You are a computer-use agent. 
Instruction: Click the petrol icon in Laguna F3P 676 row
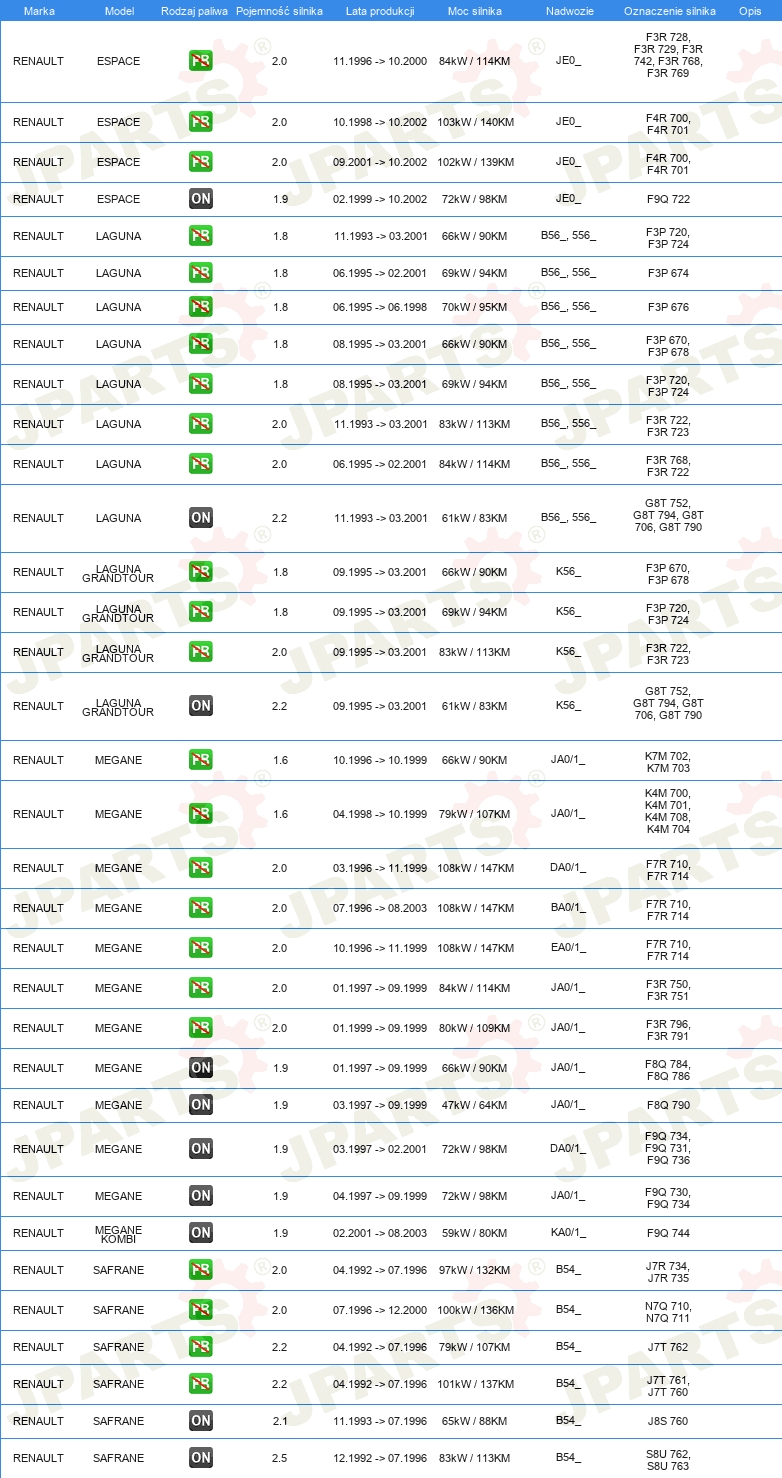pyautogui.click(x=201, y=307)
